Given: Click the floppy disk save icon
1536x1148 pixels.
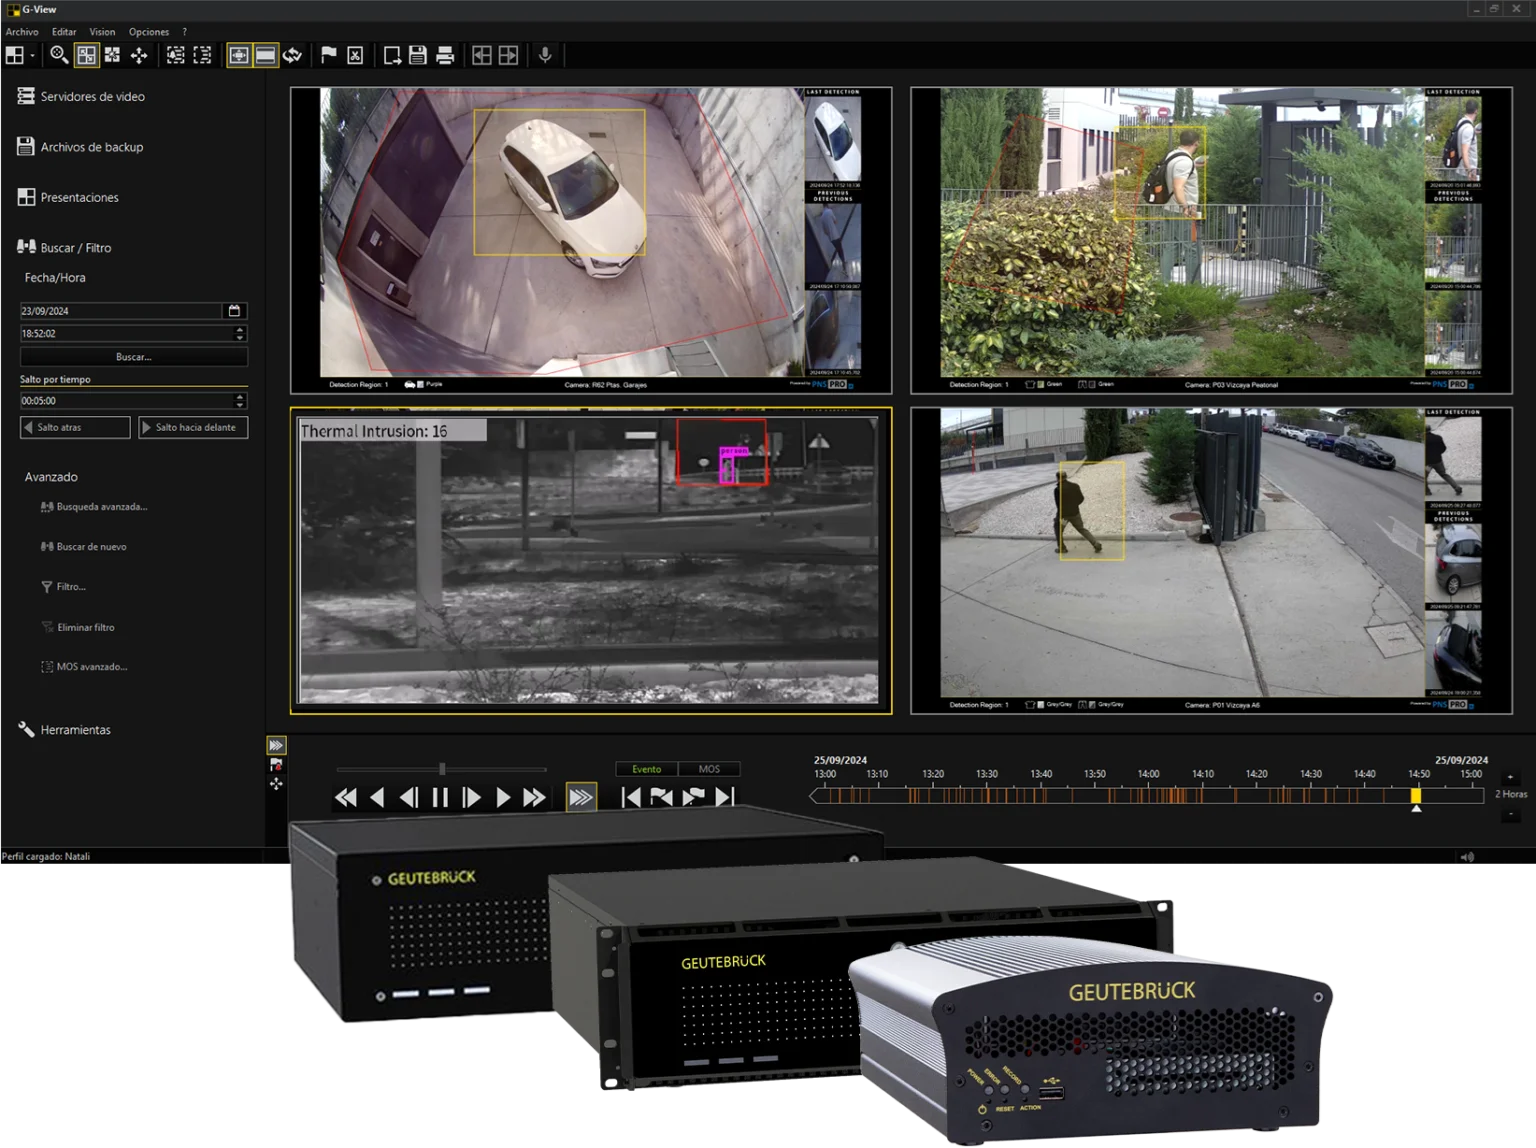Looking at the screenshot, I should coord(418,55).
